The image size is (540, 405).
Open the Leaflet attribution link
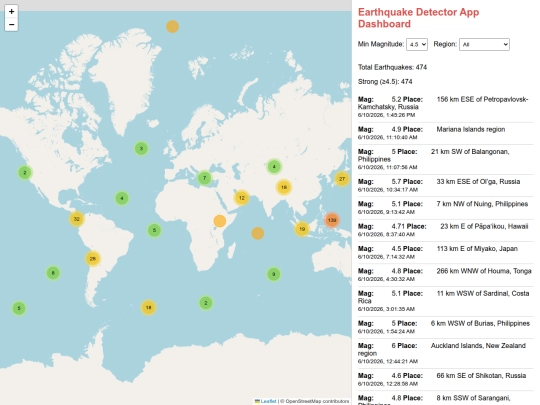pyautogui.click(x=268, y=401)
